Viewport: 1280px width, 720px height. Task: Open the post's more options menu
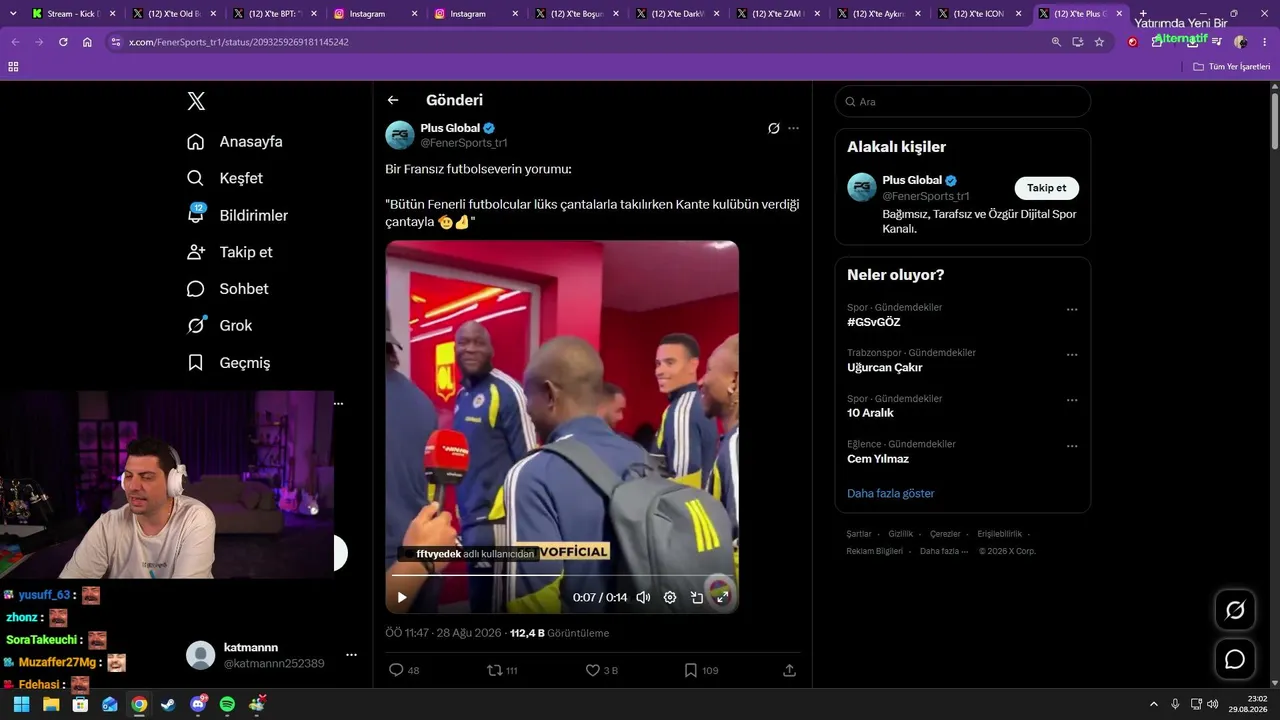click(794, 128)
